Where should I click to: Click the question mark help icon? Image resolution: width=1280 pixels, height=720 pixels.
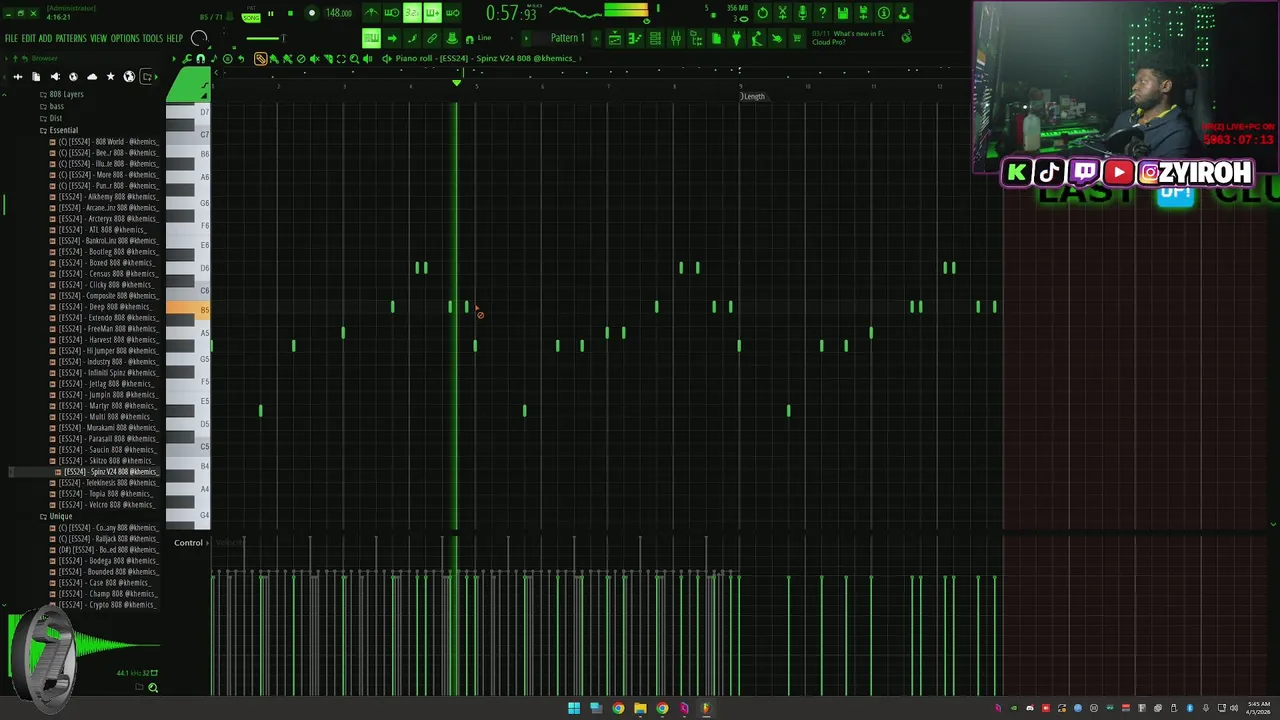tap(823, 13)
